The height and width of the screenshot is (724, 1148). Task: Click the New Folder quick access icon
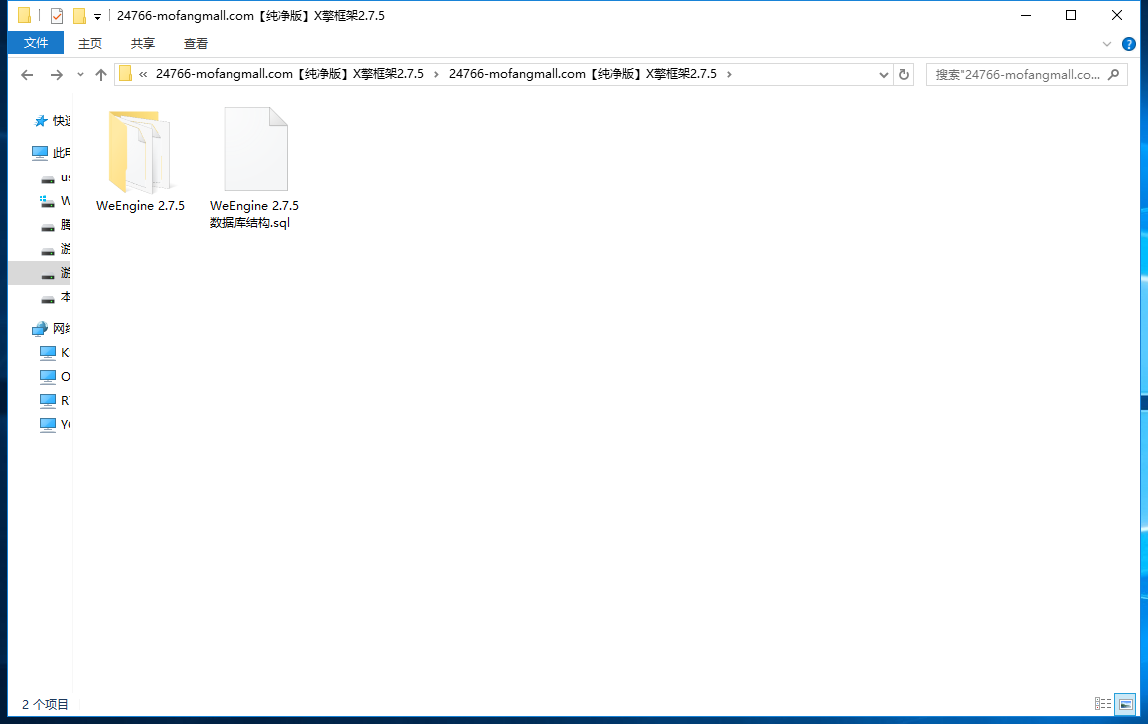click(x=79, y=15)
